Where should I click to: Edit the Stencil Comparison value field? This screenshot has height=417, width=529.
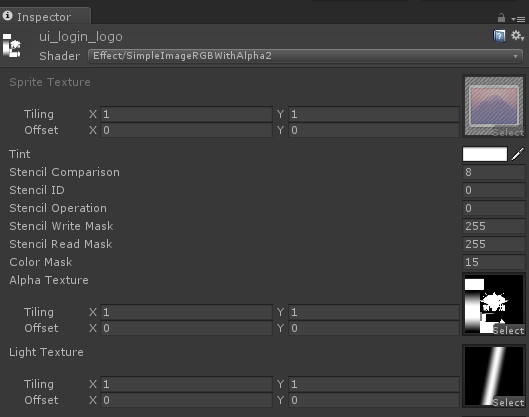[494, 172]
